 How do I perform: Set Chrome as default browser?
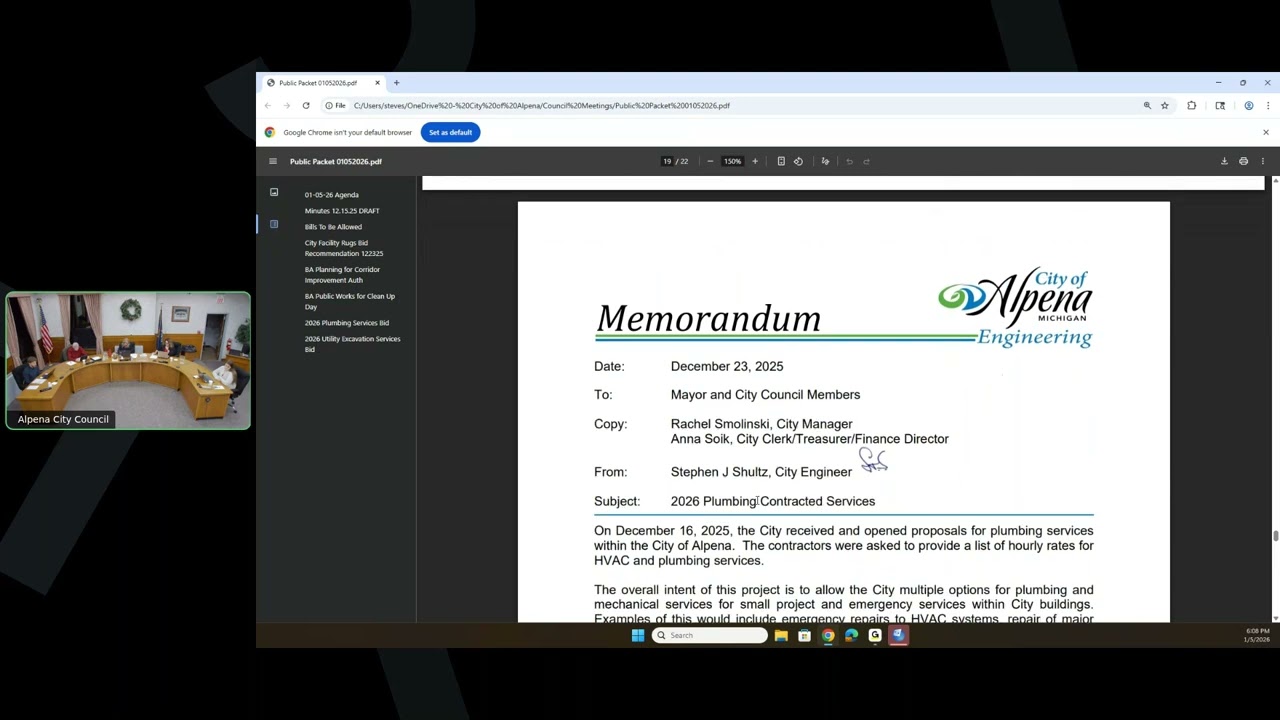click(x=450, y=132)
